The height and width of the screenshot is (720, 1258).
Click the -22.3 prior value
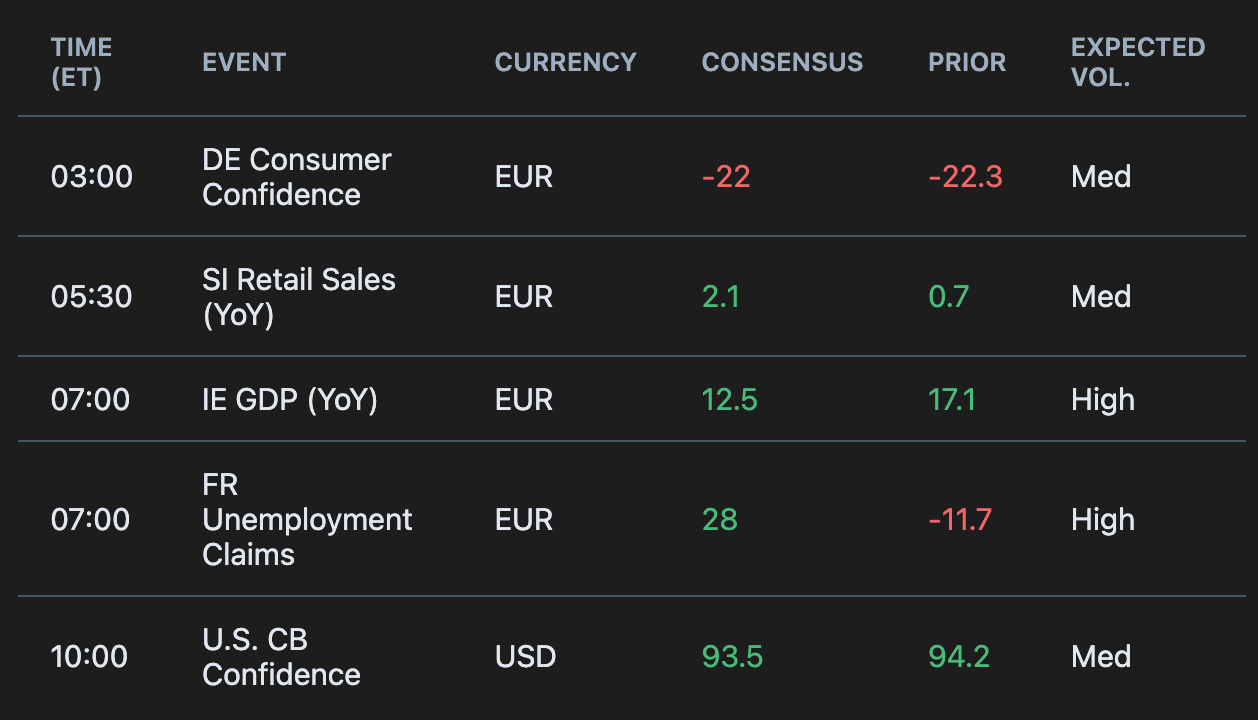click(x=965, y=177)
